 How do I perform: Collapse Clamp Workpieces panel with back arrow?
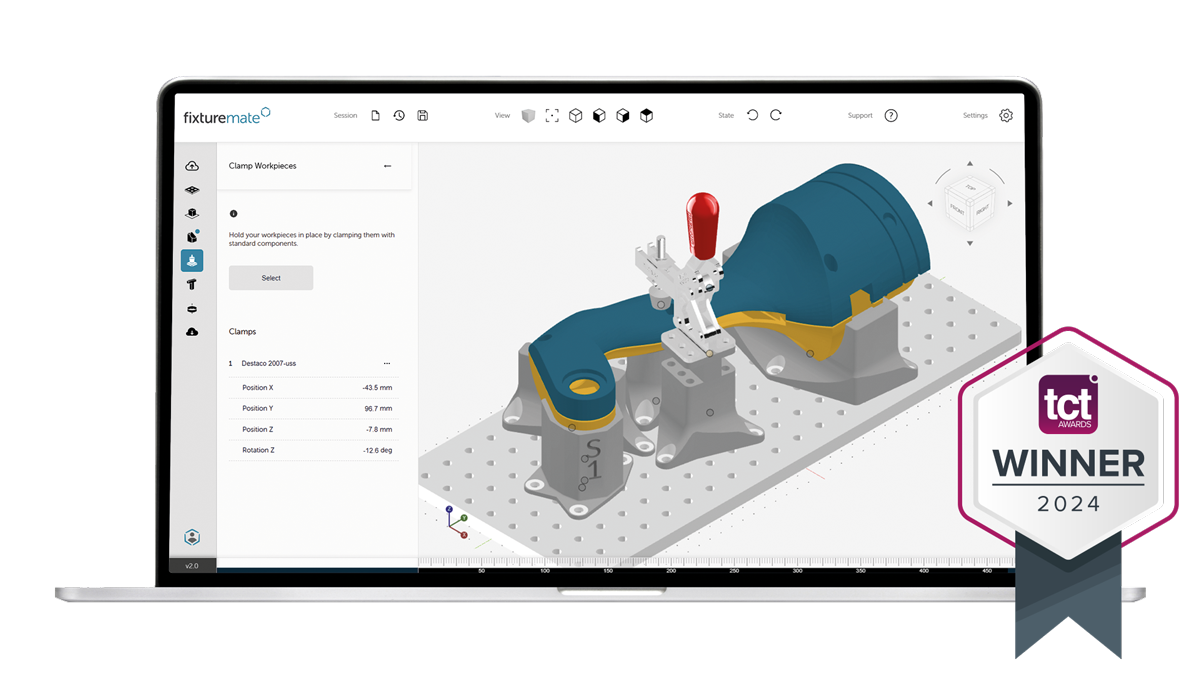(388, 166)
